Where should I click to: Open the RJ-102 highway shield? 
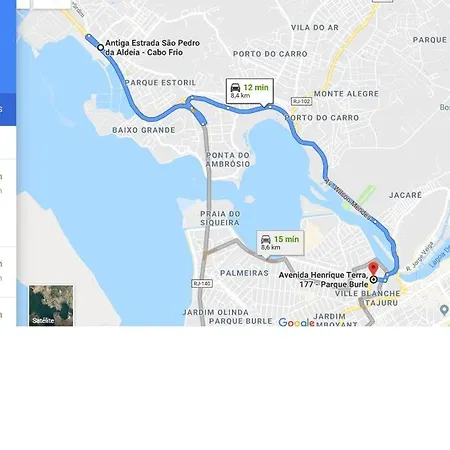(301, 101)
